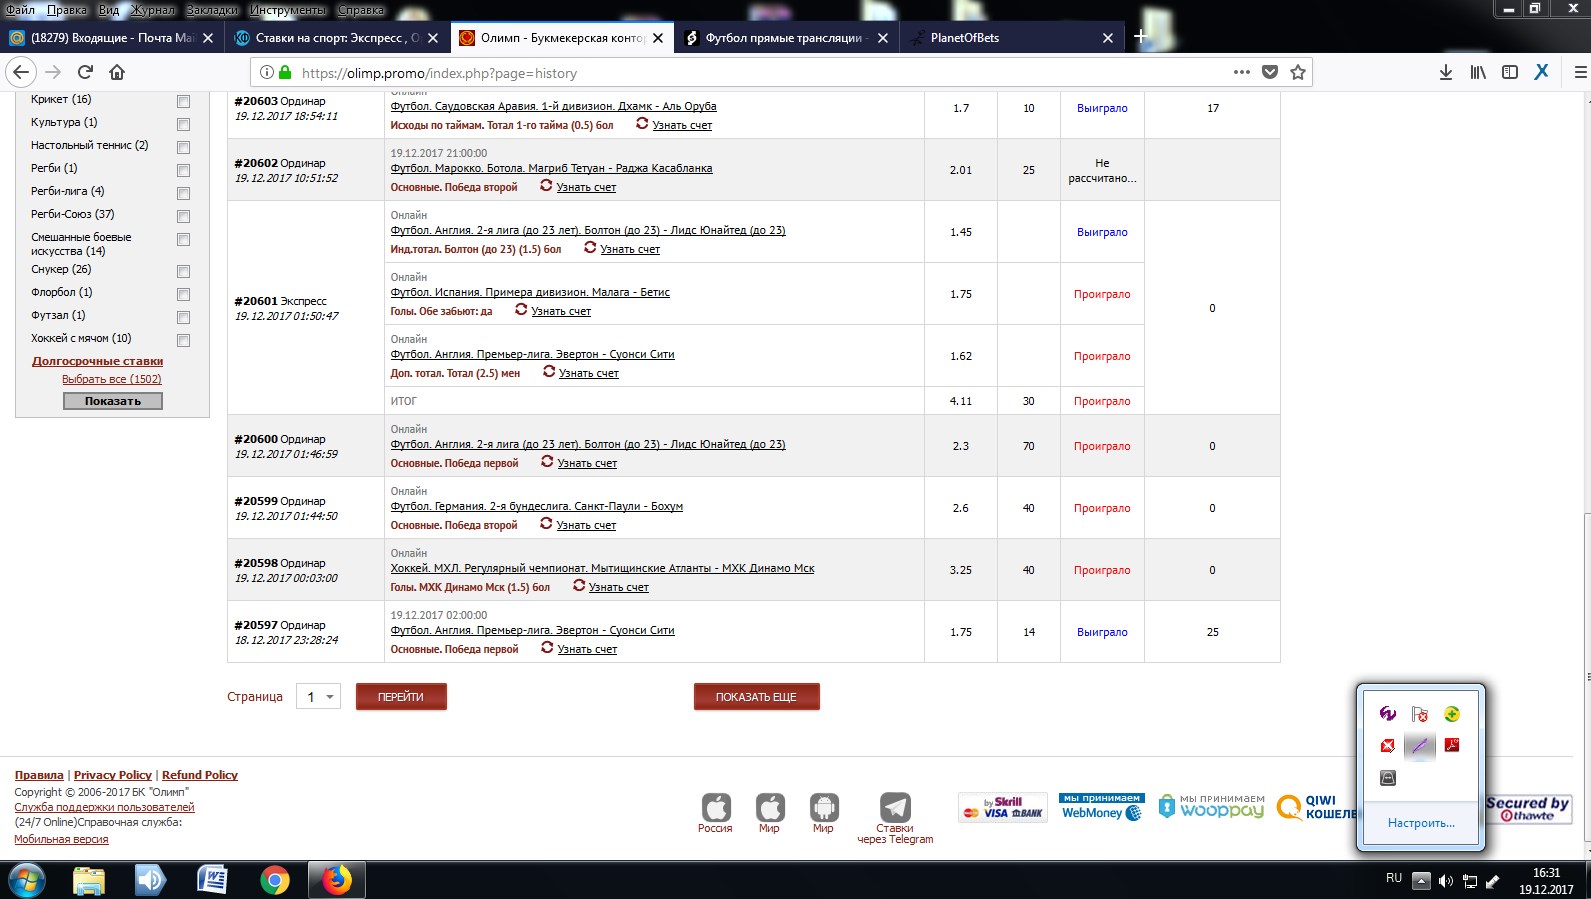
Task: Click the red PDF icon in tray popup
Action: coord(1452,745)
